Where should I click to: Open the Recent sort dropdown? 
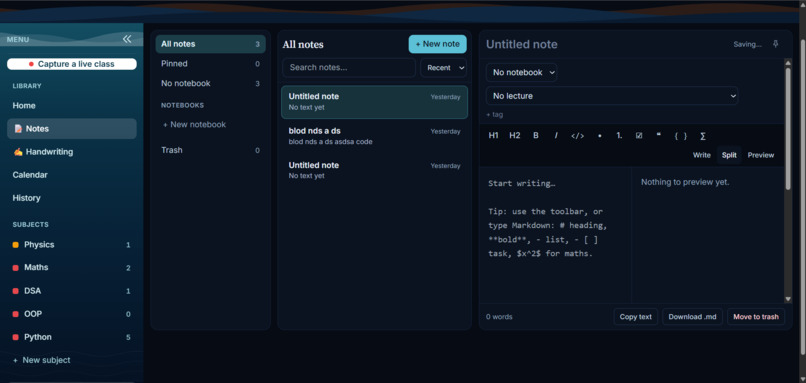(443, 68)
